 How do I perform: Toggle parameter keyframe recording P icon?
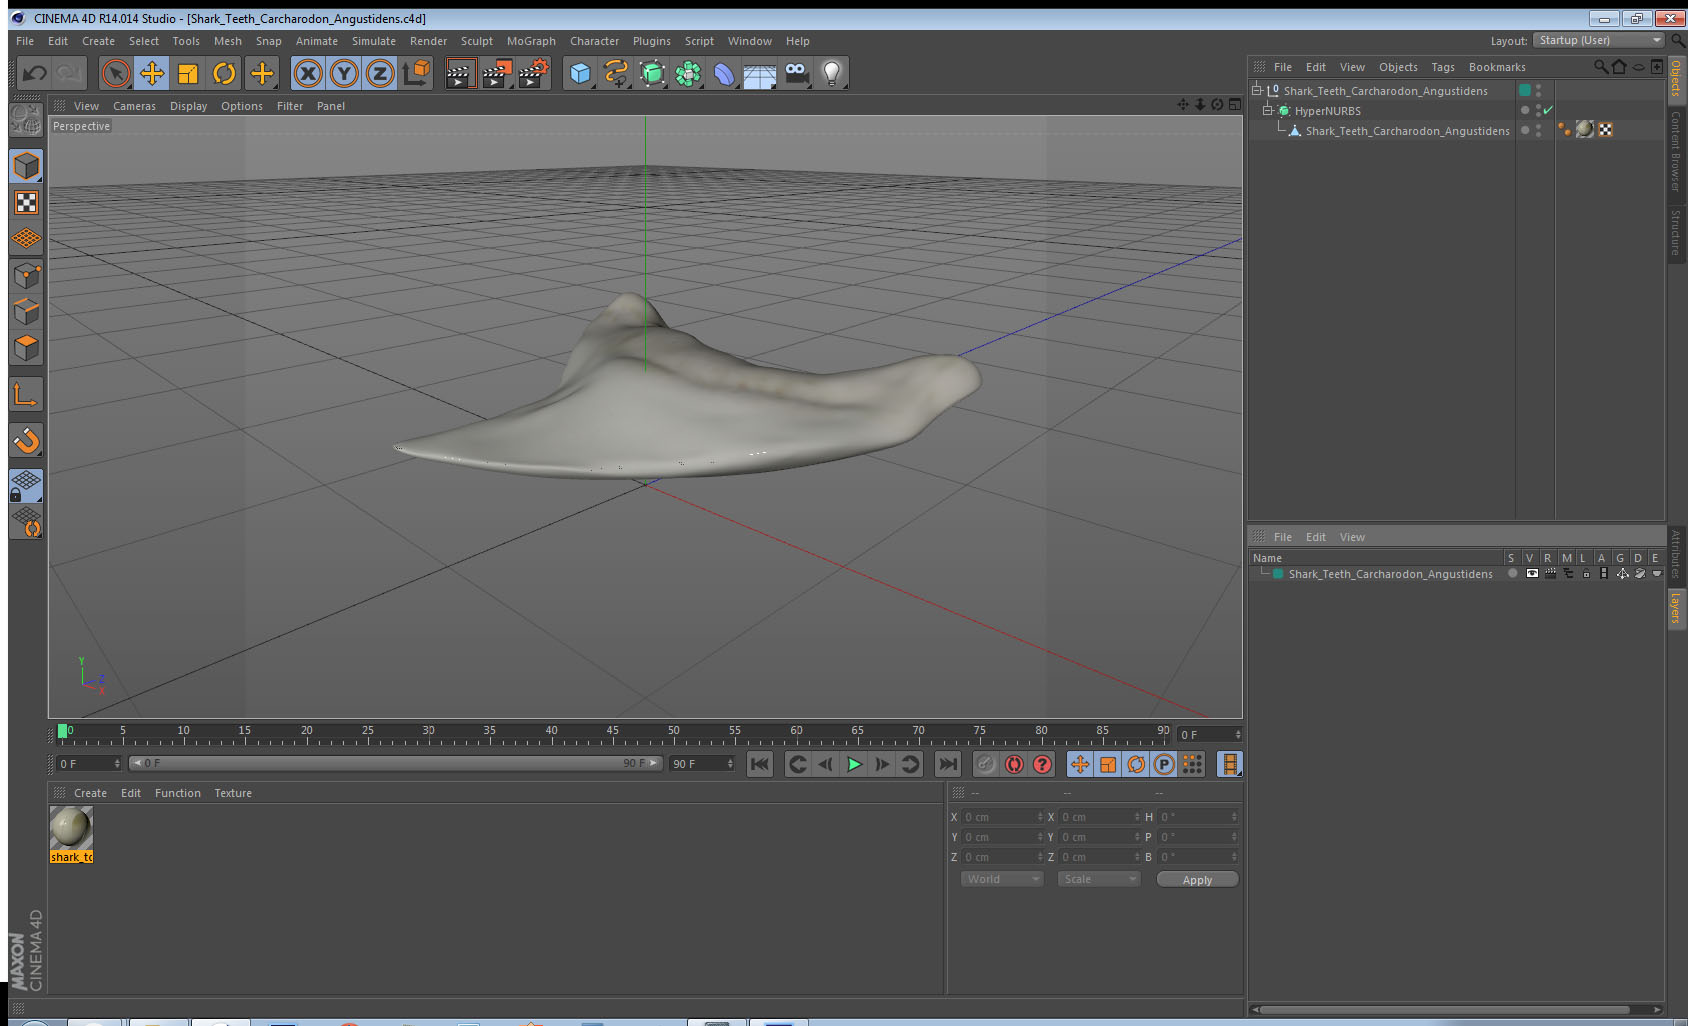coord(1164,764)
